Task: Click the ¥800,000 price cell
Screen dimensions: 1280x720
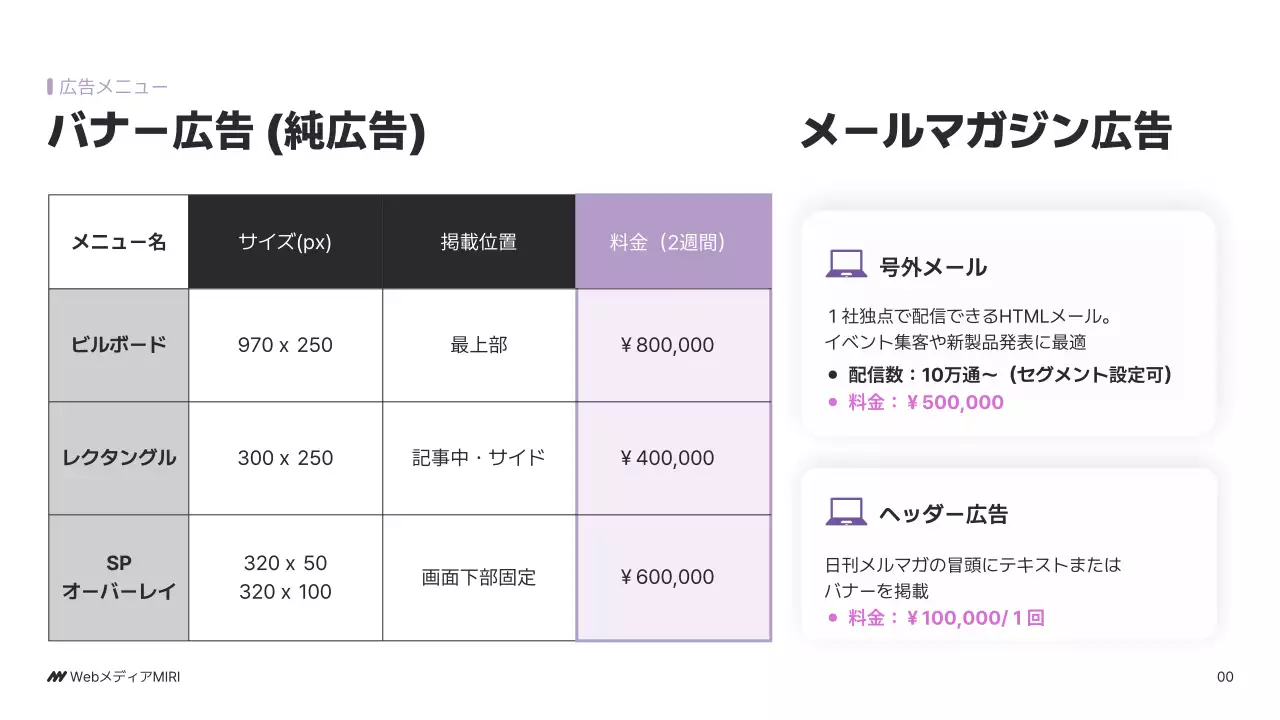Action: click(673, 345)
